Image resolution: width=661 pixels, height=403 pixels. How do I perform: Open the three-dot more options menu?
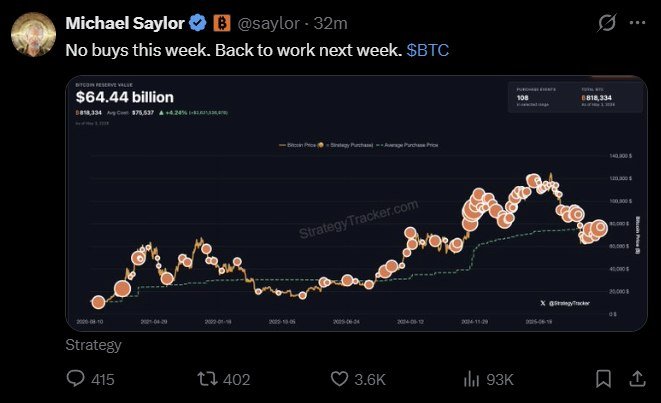(637, 23)
